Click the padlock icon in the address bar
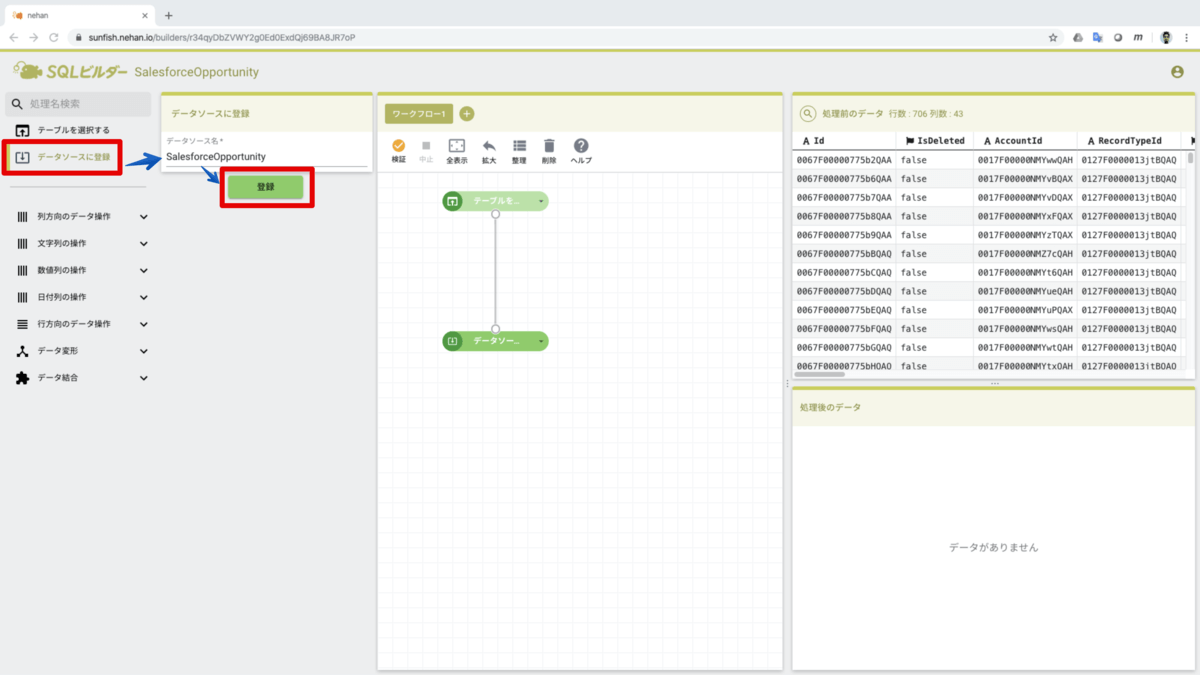The image size is (1200, 675). click(78, 37)
